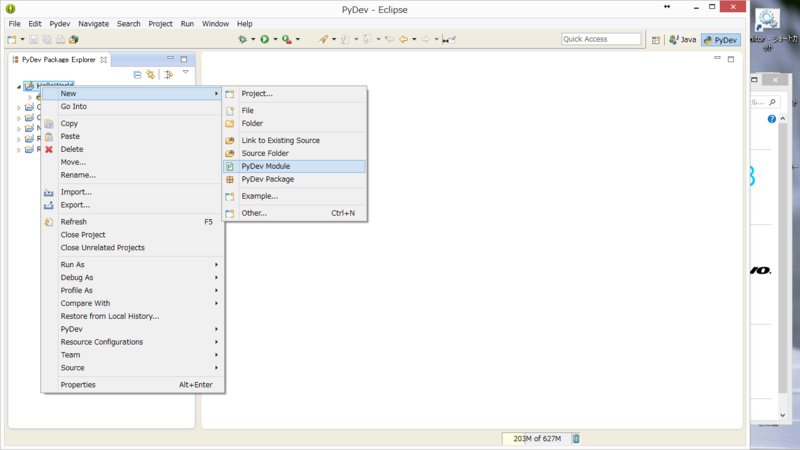The image size is (800, 450).
Task: Click the Open Perspective icon
Action: pos(656,40)
